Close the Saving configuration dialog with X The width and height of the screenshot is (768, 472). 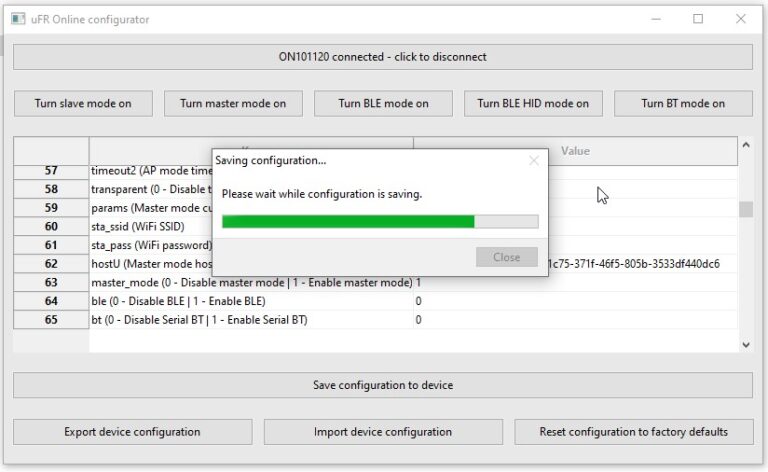click(x=534, y=161)
